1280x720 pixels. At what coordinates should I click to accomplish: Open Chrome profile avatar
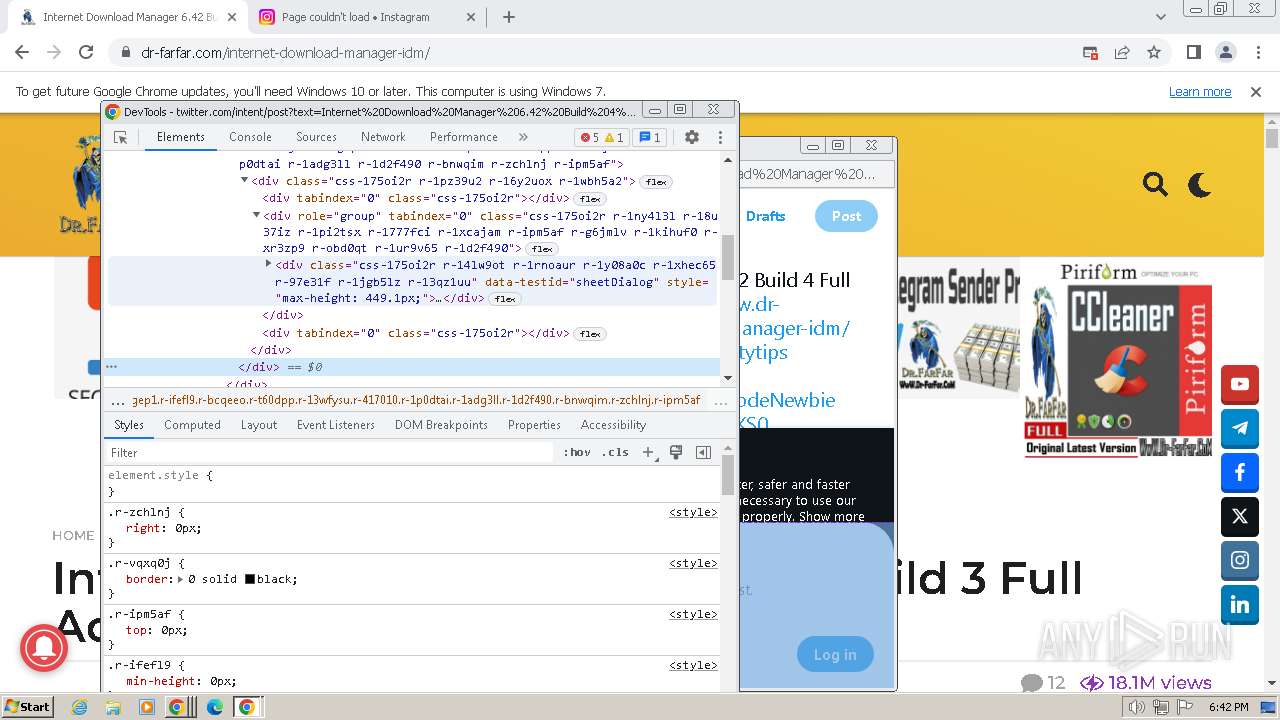1225,52
